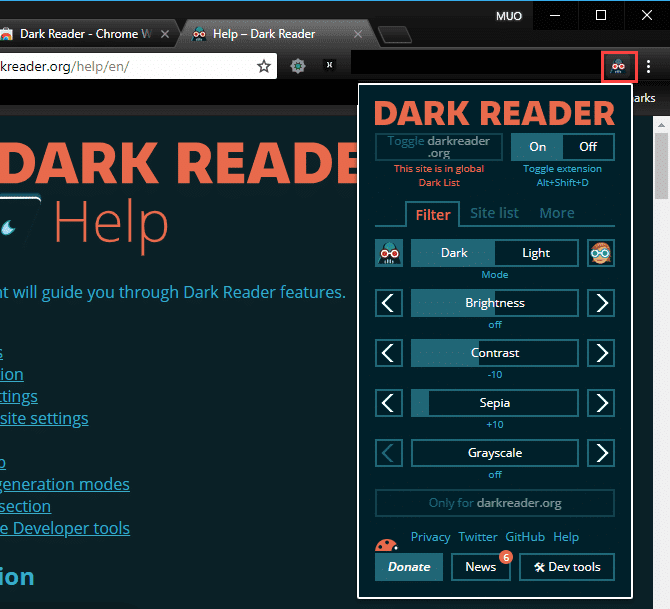
Task: Toggle darkreader.org site button
Action: pyautogui.click(x=439, y=147)
